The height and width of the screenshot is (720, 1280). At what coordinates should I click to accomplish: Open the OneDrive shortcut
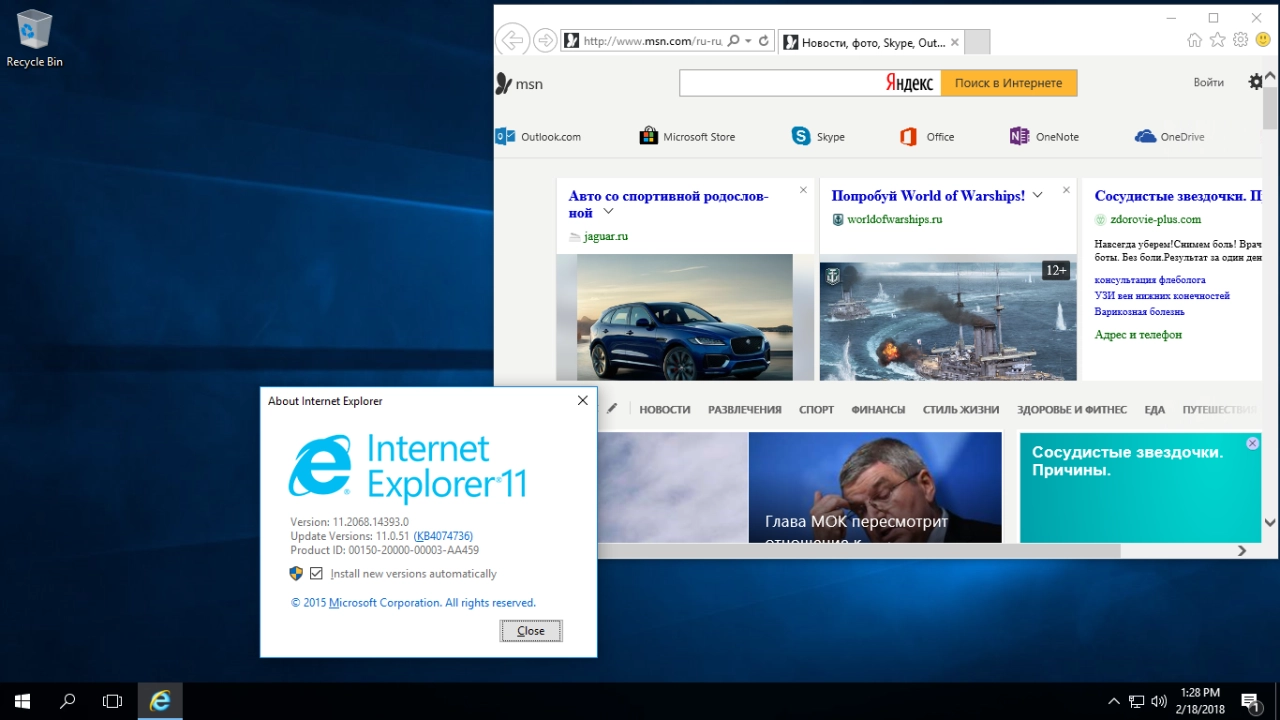pos(1170,137)
